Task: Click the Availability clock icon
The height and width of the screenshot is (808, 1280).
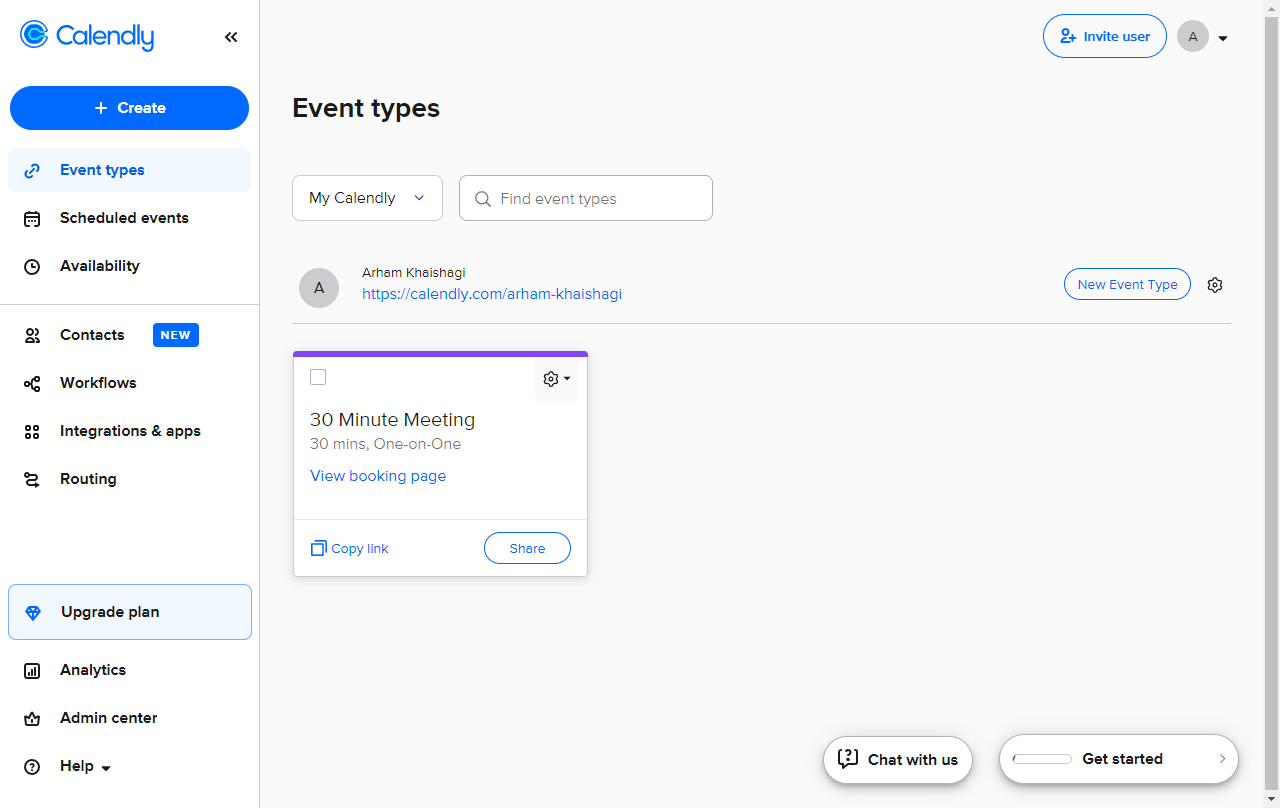Action: click(32, 267)
